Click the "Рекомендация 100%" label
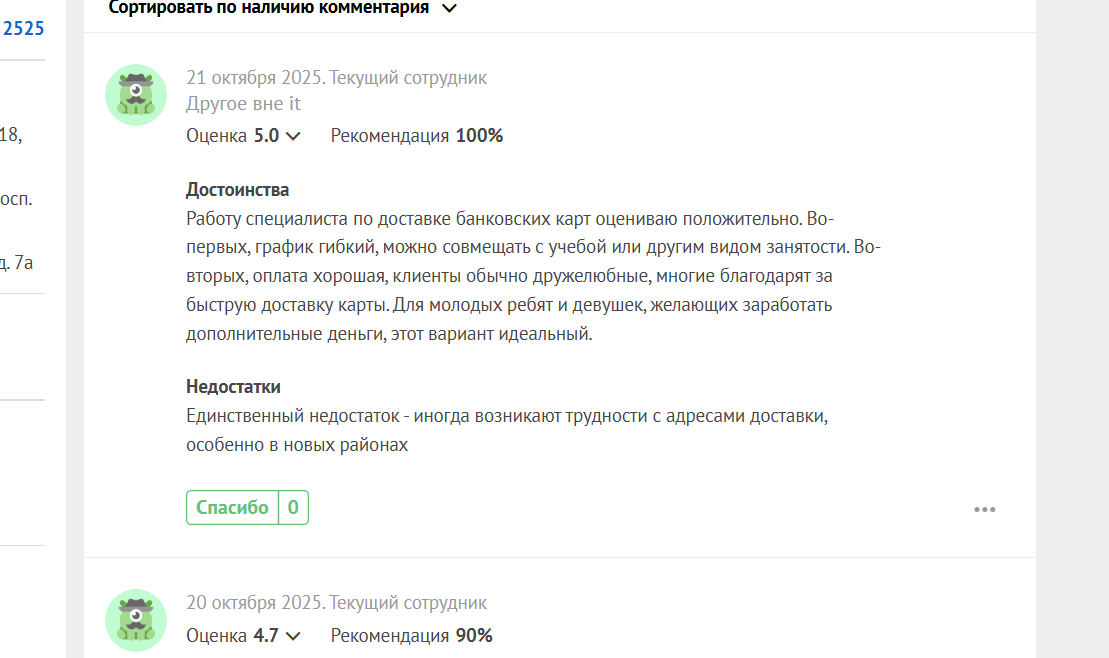 tap(416, 136)
